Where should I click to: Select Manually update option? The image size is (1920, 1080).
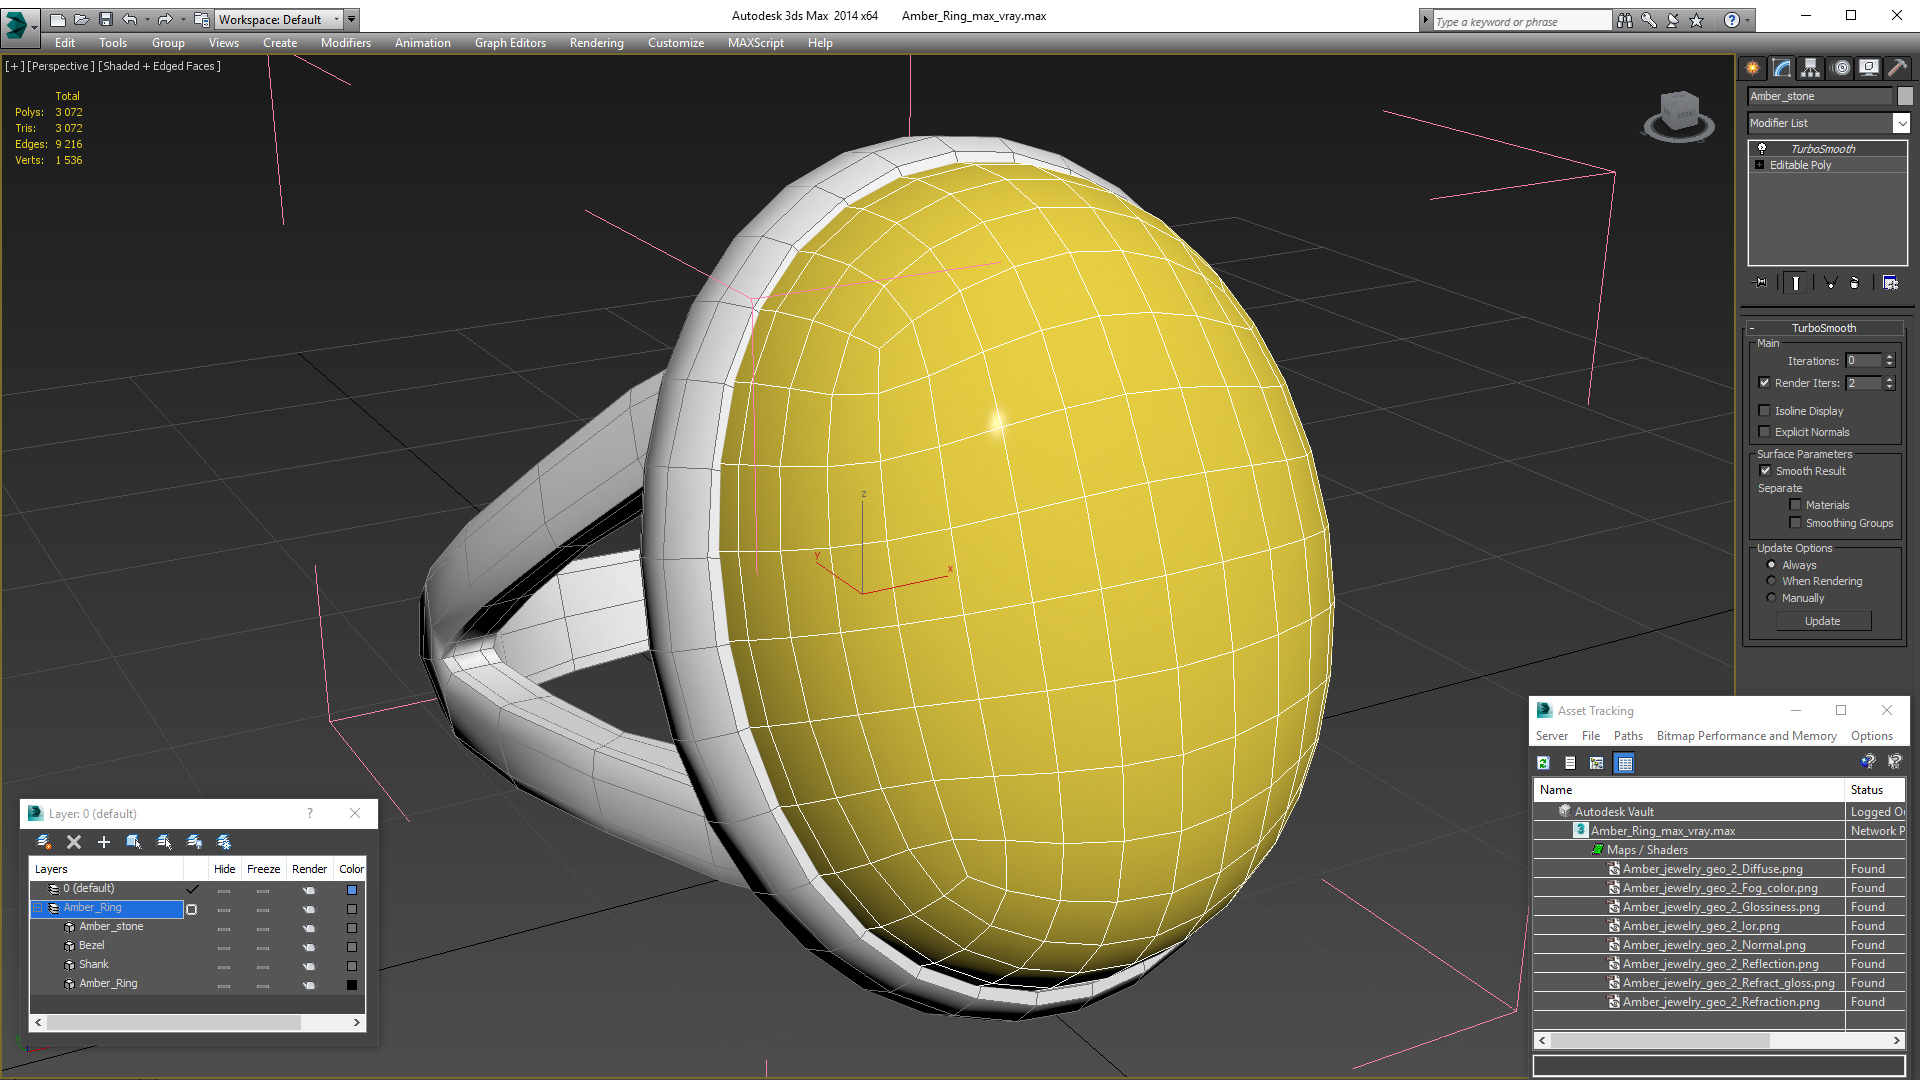point(1772,598)
